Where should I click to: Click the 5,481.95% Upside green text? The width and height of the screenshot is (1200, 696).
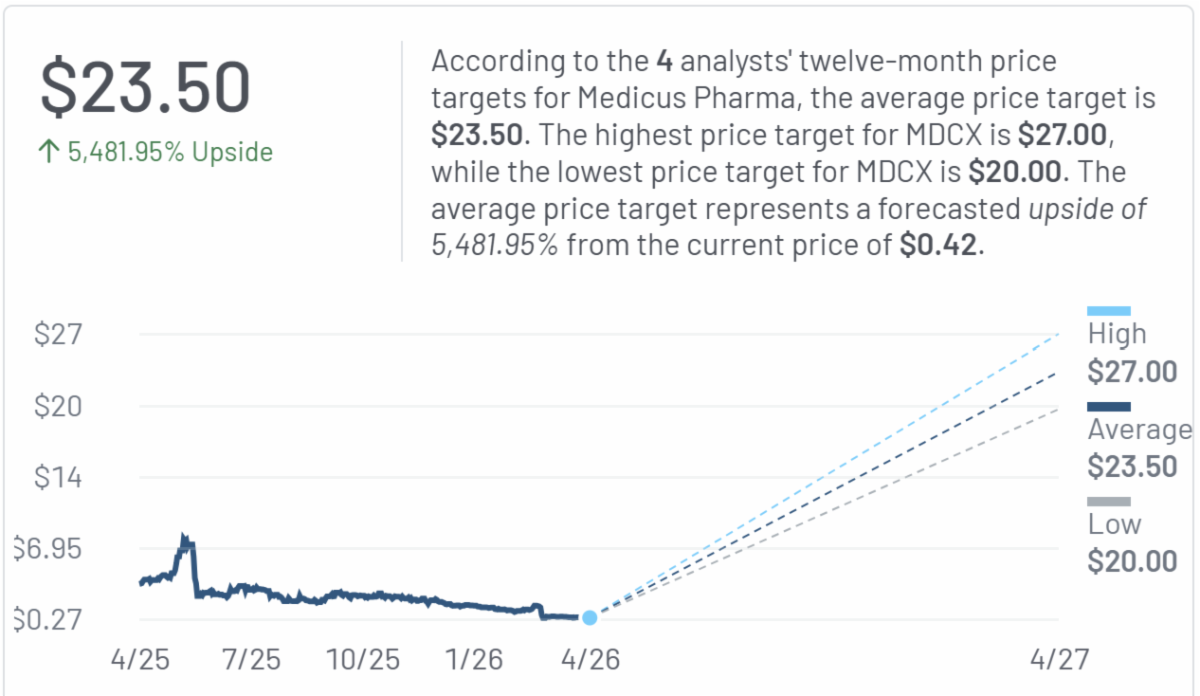point(170,152)
